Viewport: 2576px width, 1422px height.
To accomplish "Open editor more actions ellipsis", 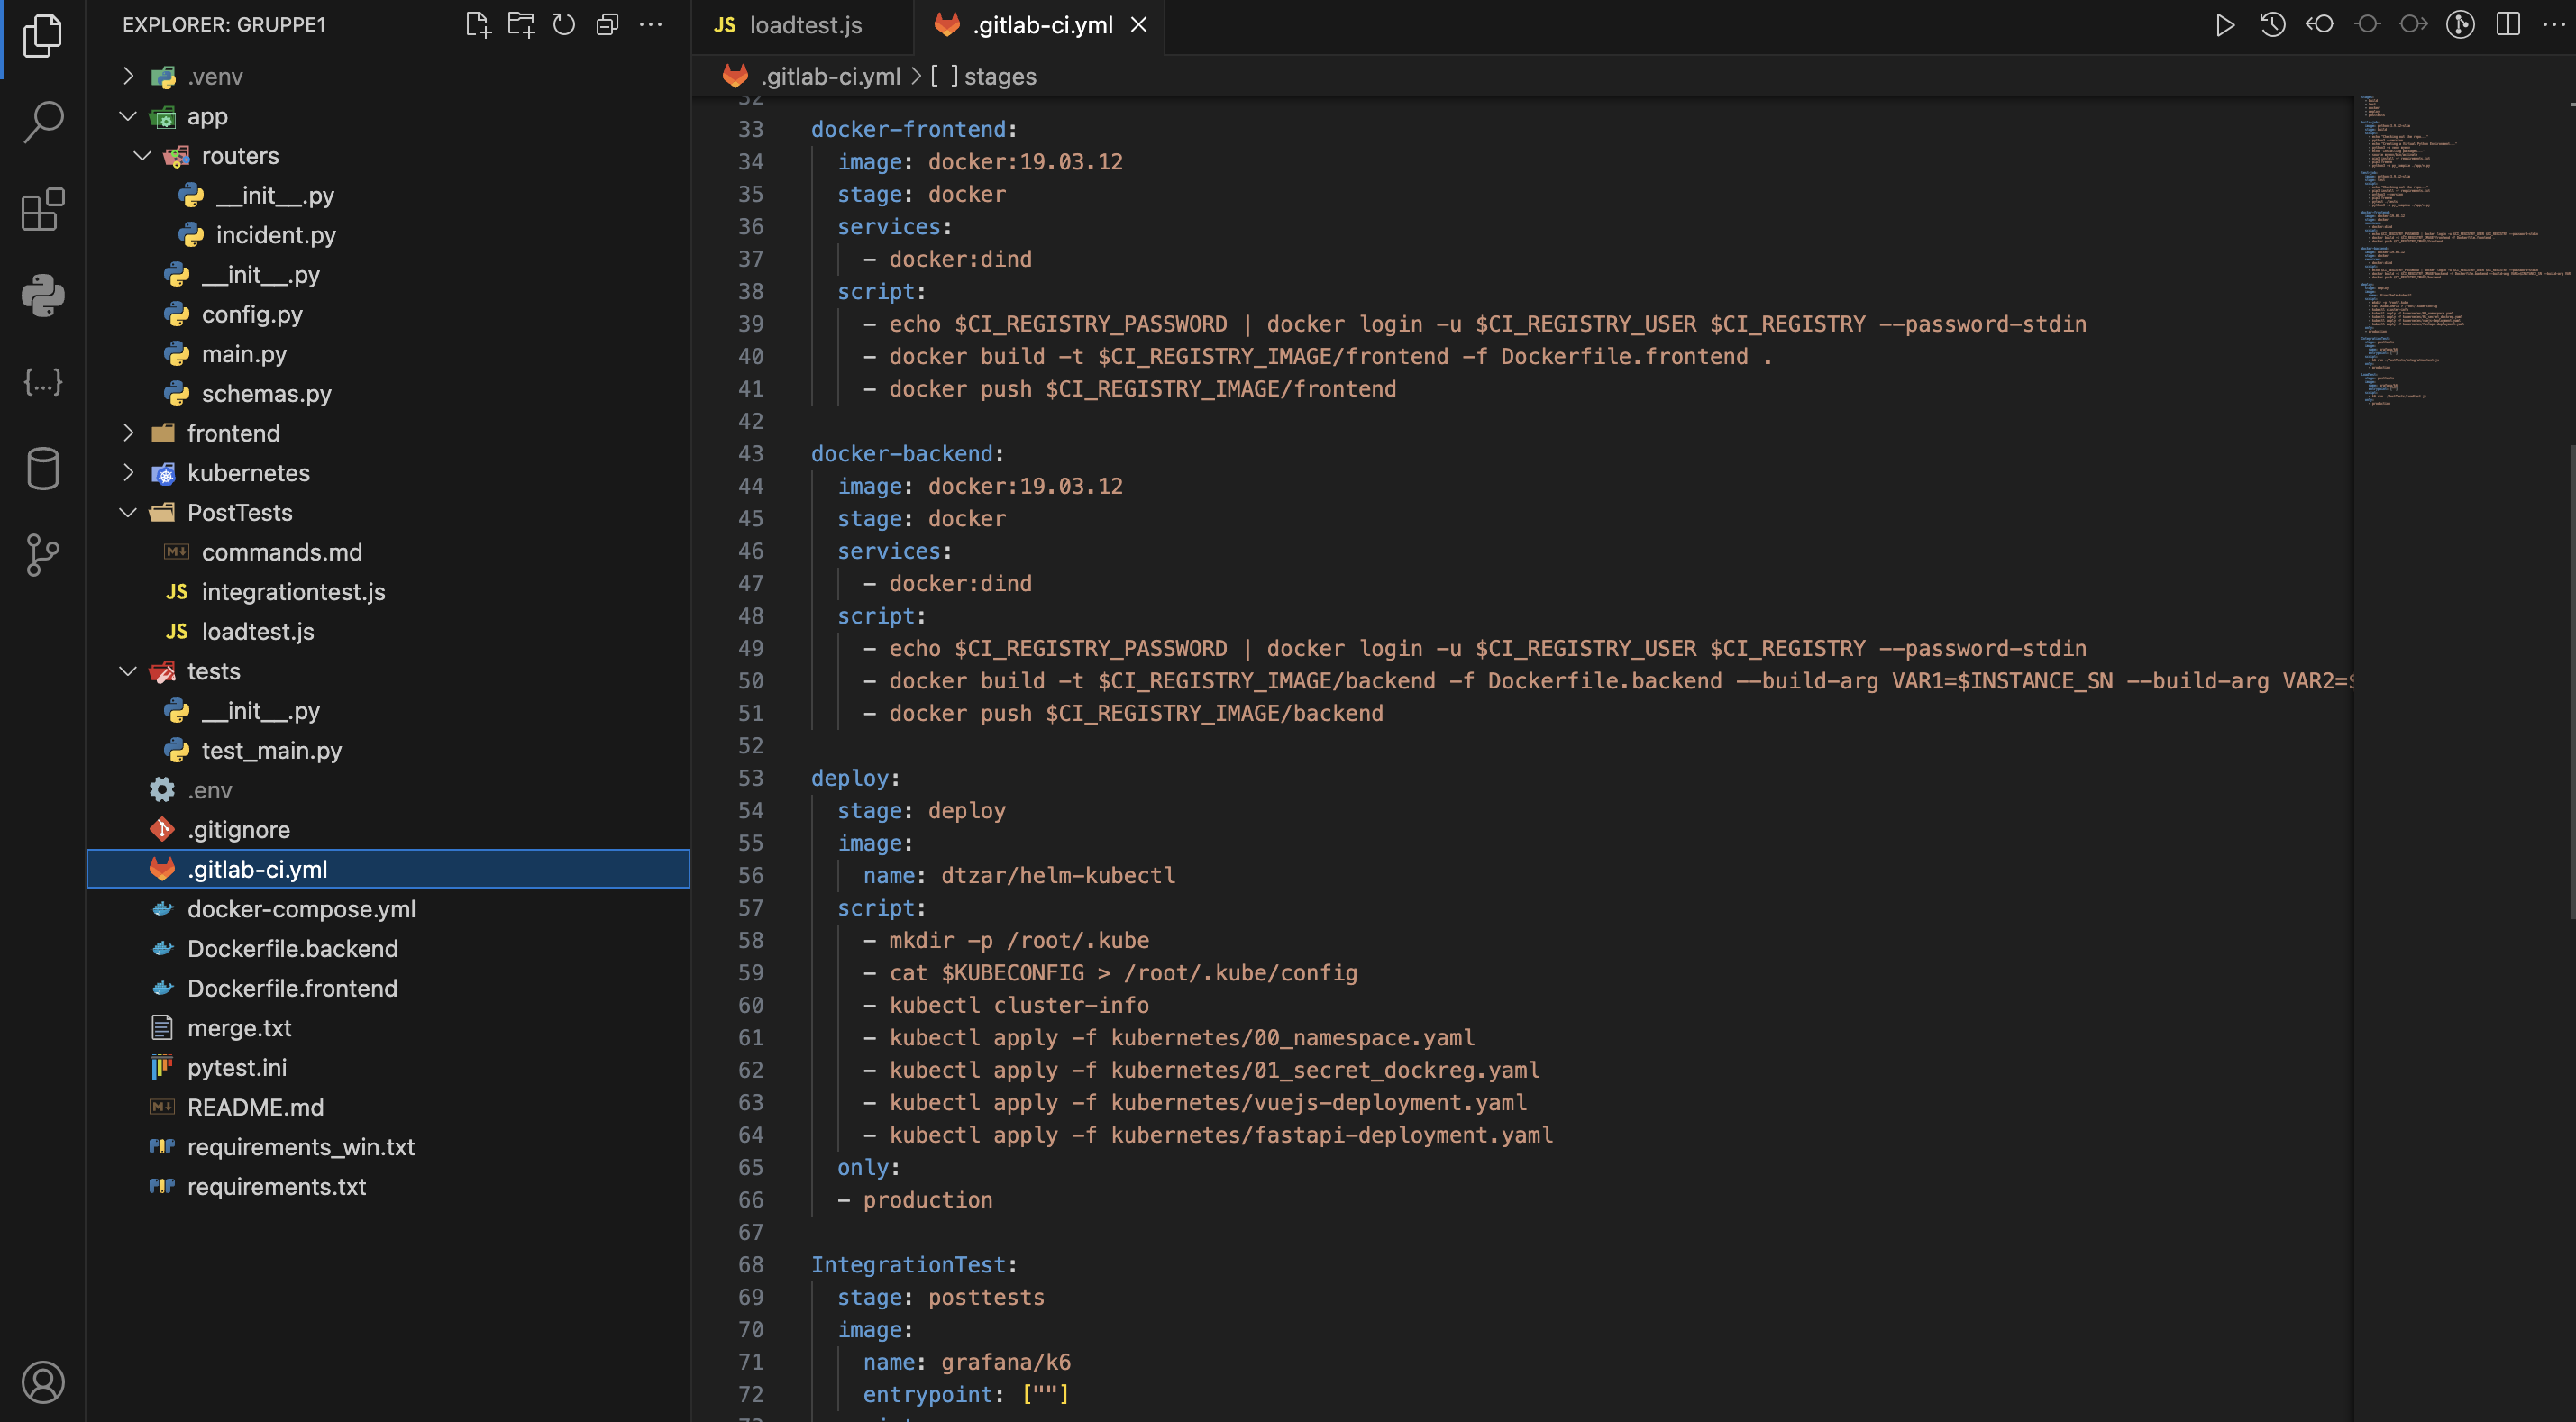I will coord(2553,24).
